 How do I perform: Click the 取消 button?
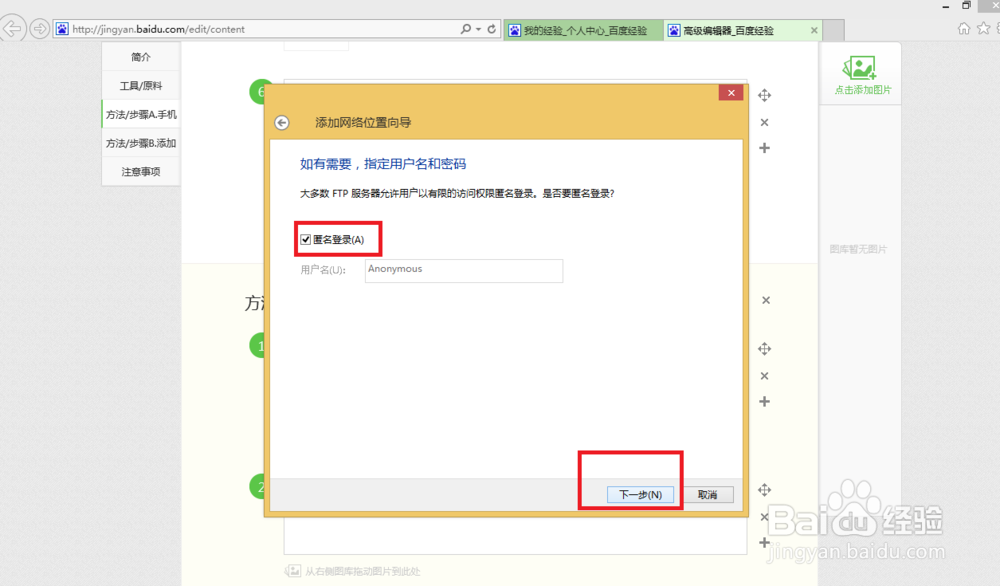pos(708,494)
